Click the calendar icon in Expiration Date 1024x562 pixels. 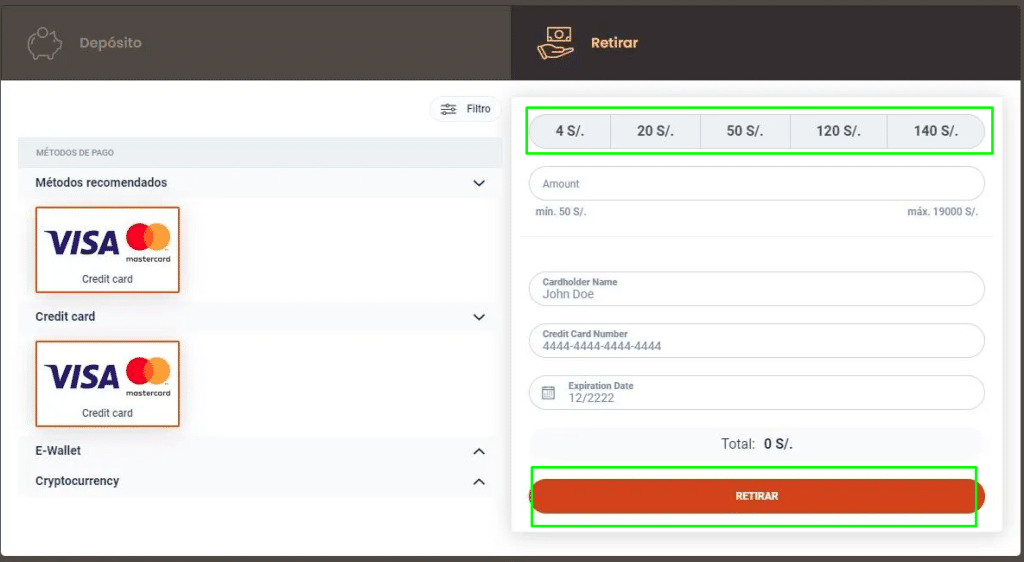[x=548, y=393]
